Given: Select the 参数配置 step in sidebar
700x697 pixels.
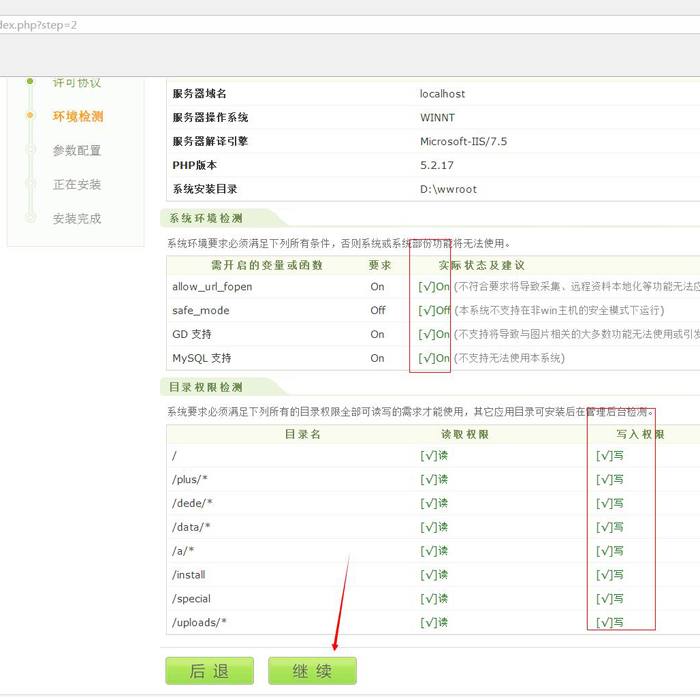Looking at the screenshot, I should pos(77,151).
